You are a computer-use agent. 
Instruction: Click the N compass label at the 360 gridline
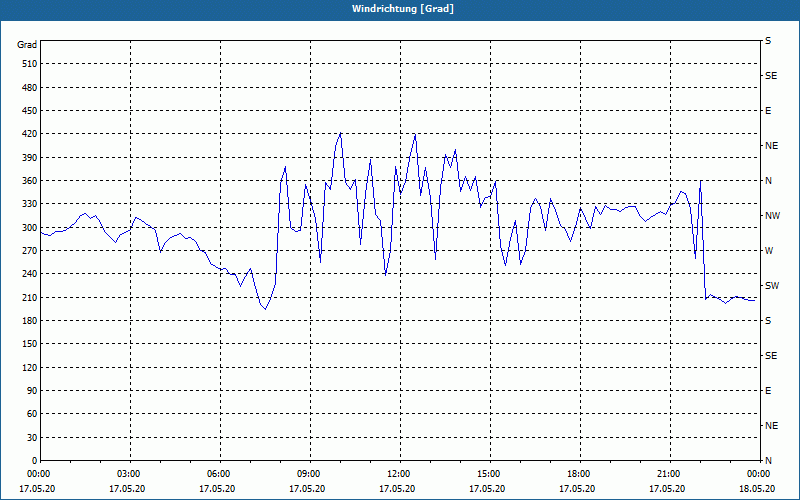(768, 181)
